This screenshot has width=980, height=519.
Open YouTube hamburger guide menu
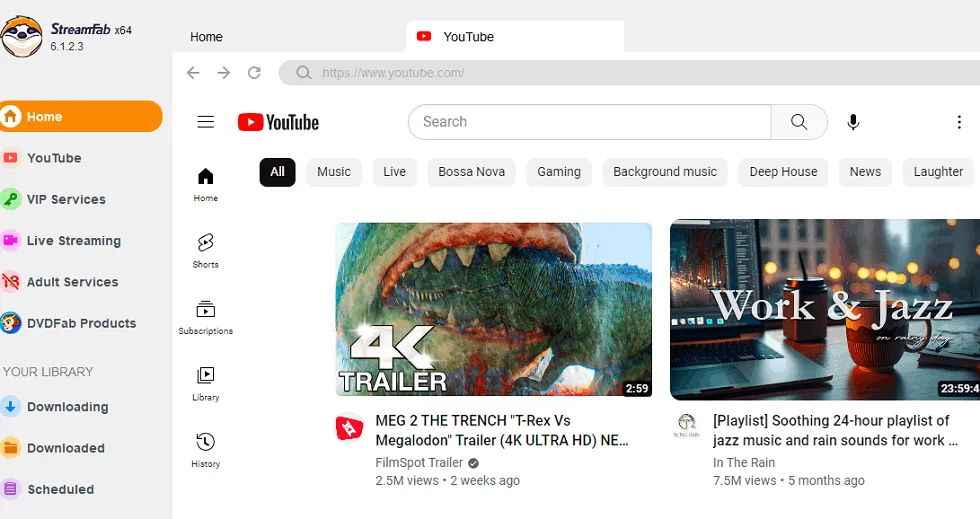206,122
